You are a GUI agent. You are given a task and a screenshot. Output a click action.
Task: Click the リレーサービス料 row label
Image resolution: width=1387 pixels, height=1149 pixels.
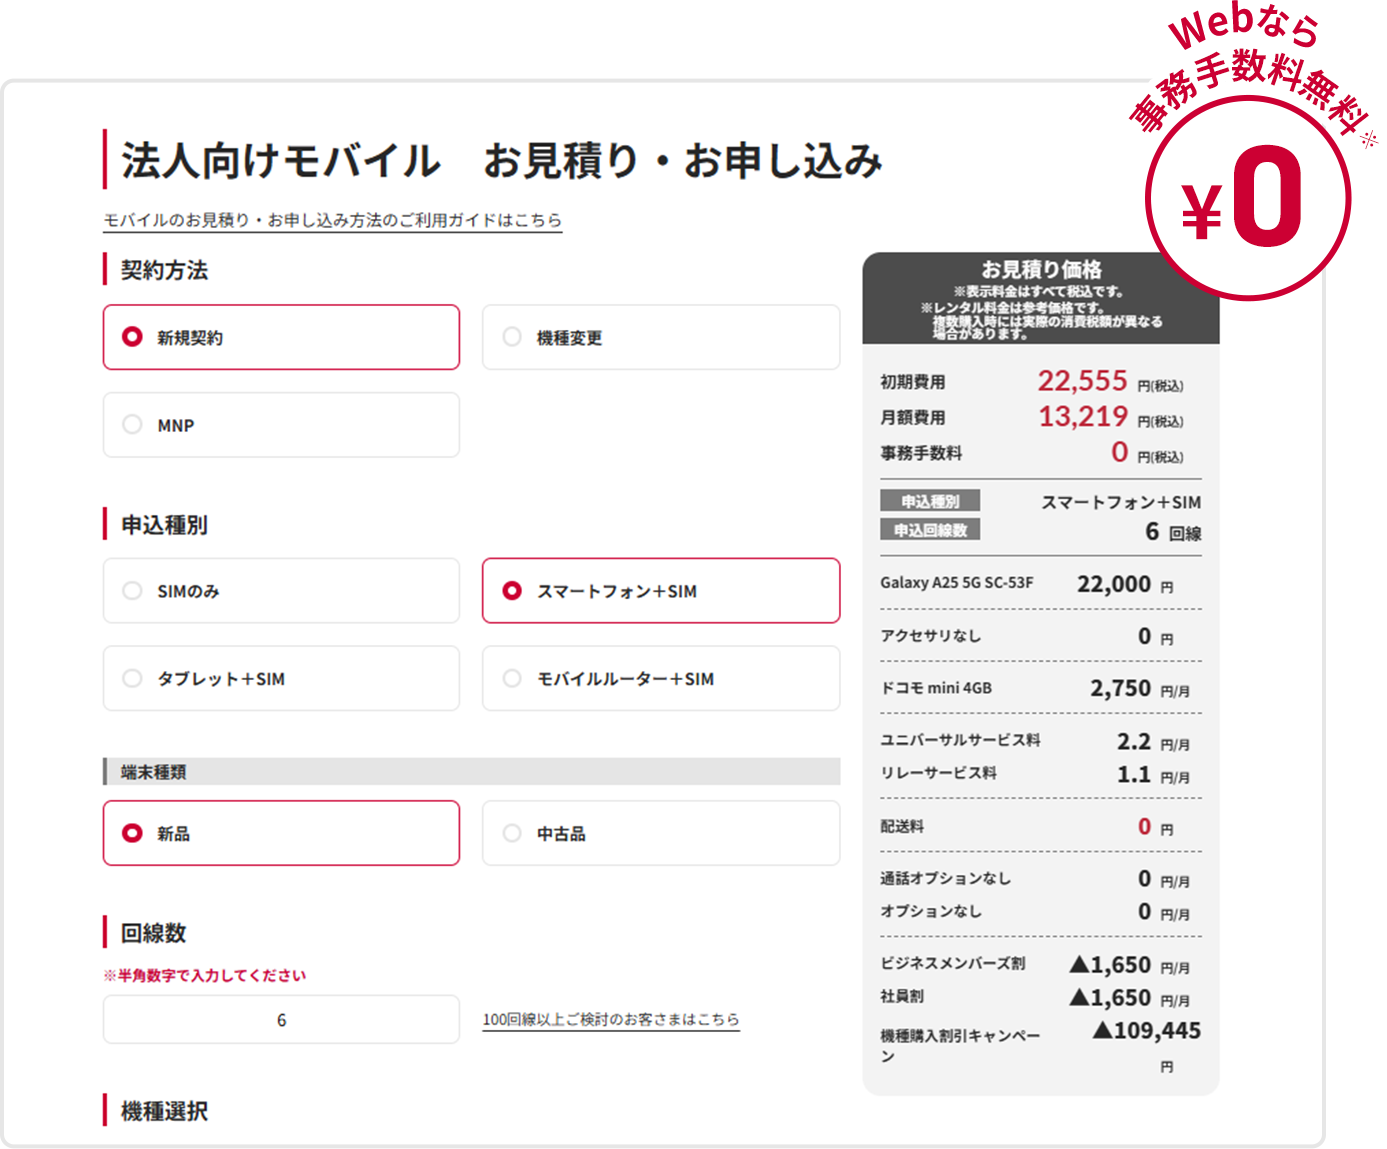[x=938, y=773]
